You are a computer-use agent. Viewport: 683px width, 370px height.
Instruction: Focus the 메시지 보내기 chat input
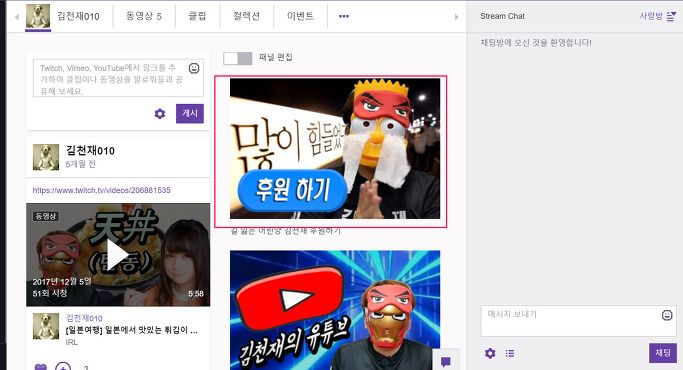tap(571, 321)
